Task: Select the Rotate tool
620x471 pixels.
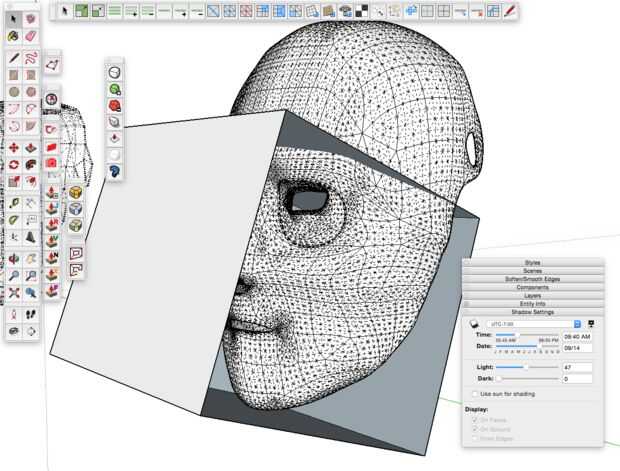Action: pyautogui.click(x=14, y=165)
